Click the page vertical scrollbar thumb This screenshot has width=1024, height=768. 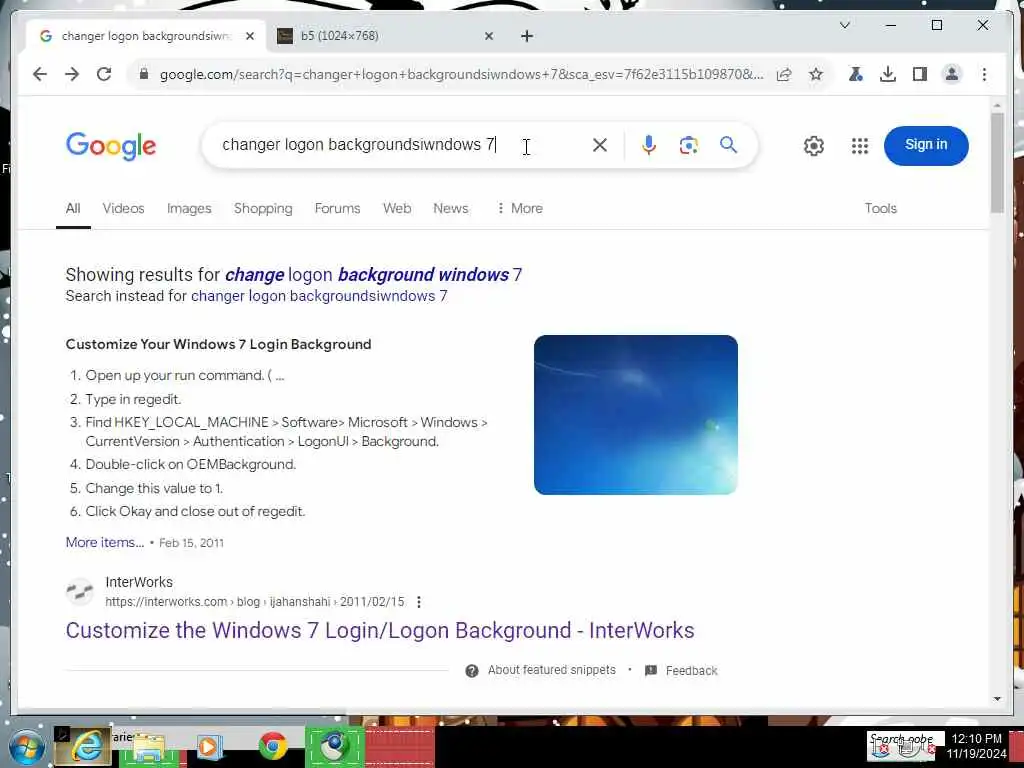(x=997, y=162)
